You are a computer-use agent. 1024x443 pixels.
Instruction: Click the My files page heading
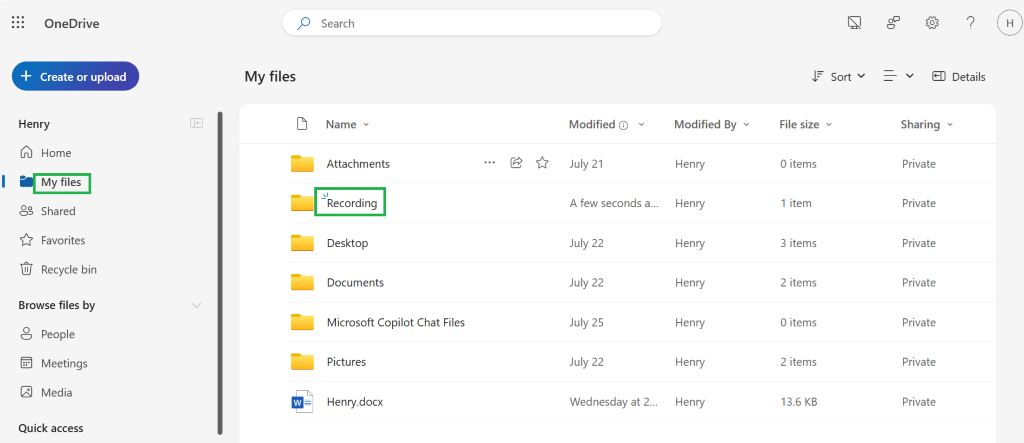coord(270,76)
